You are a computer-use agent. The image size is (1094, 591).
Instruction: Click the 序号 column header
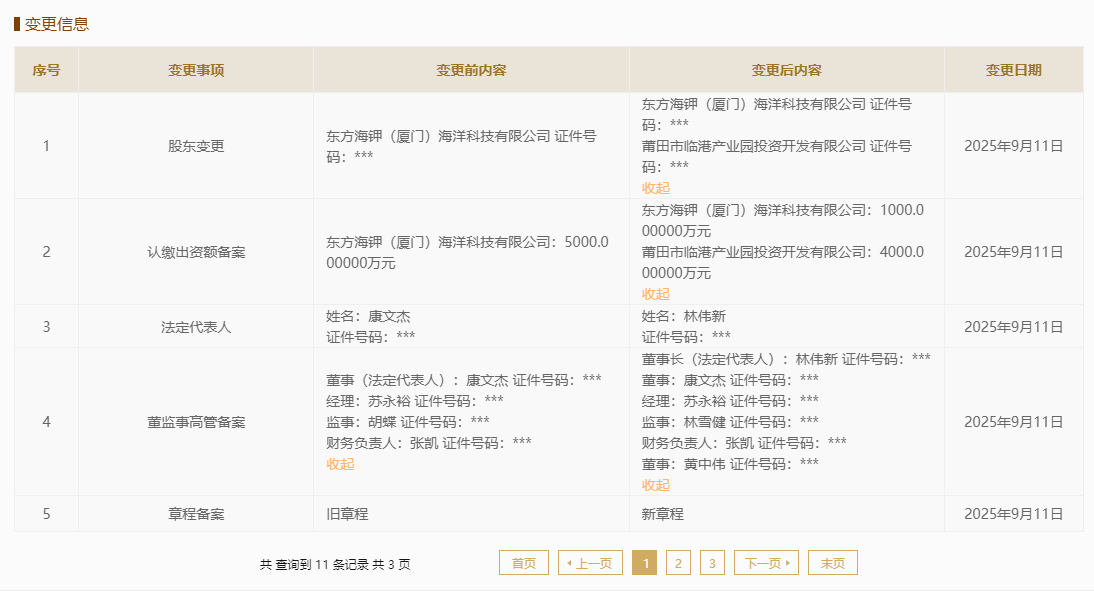click(46, 70)
